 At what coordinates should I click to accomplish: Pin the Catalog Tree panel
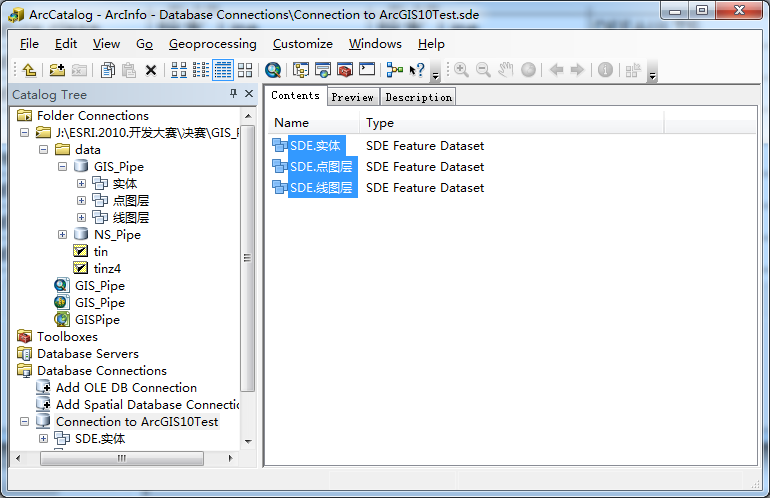coord(233,93)
